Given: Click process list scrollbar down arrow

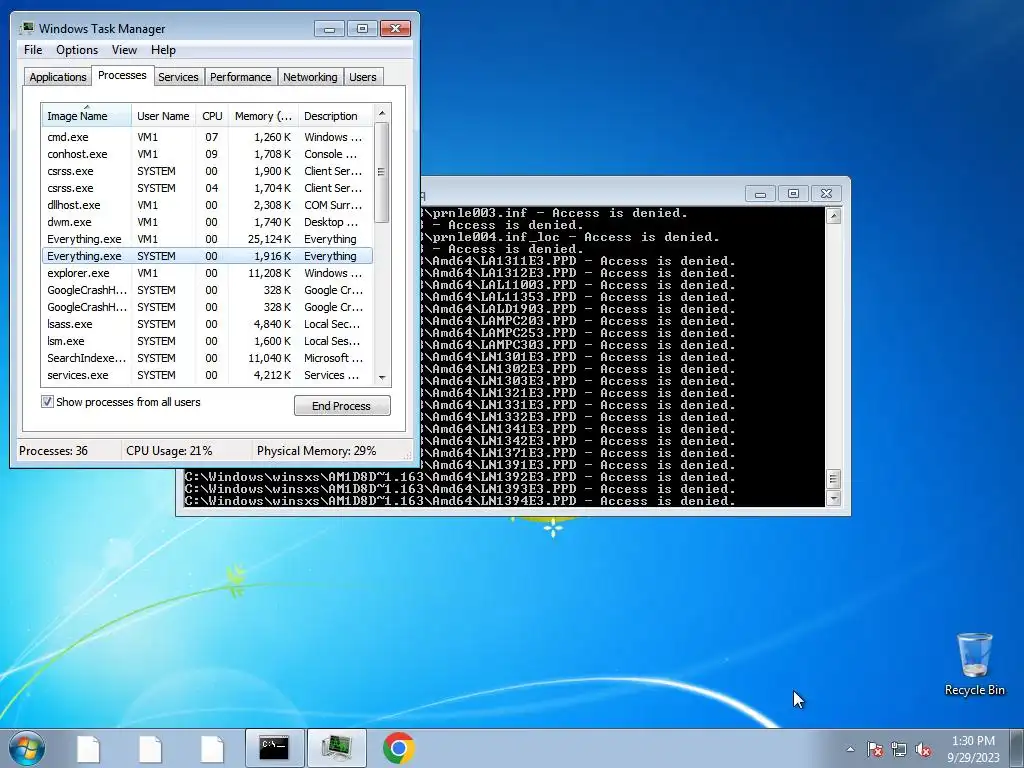Looking at the screenshot, I should [382, 377].
